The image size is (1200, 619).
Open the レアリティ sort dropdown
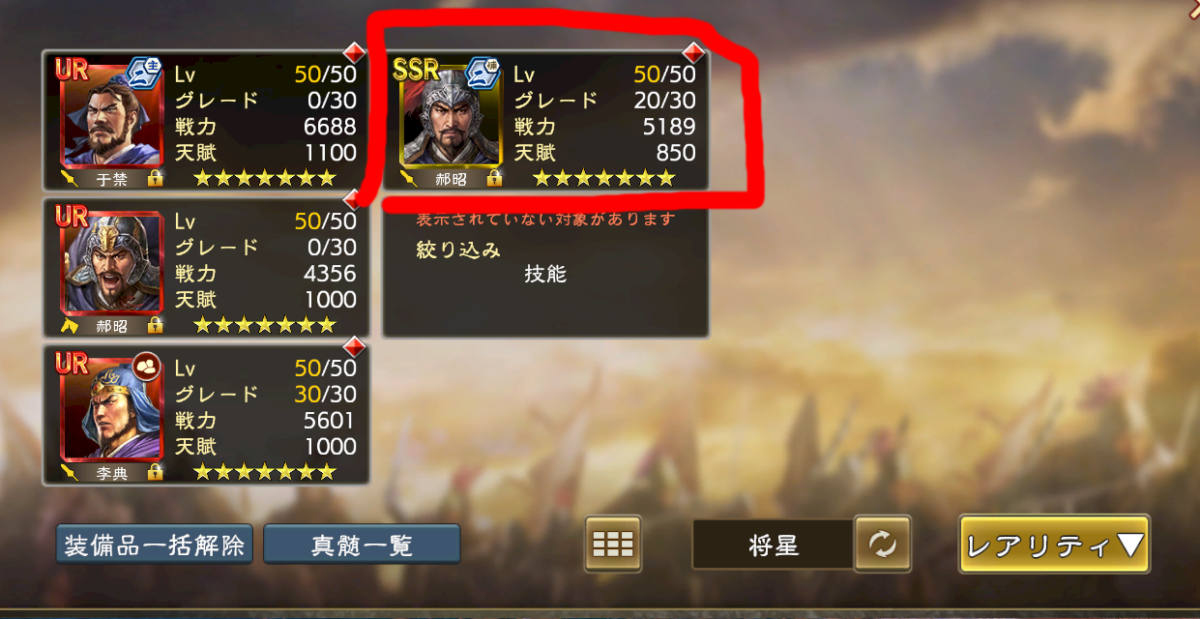pos(1055,545)
